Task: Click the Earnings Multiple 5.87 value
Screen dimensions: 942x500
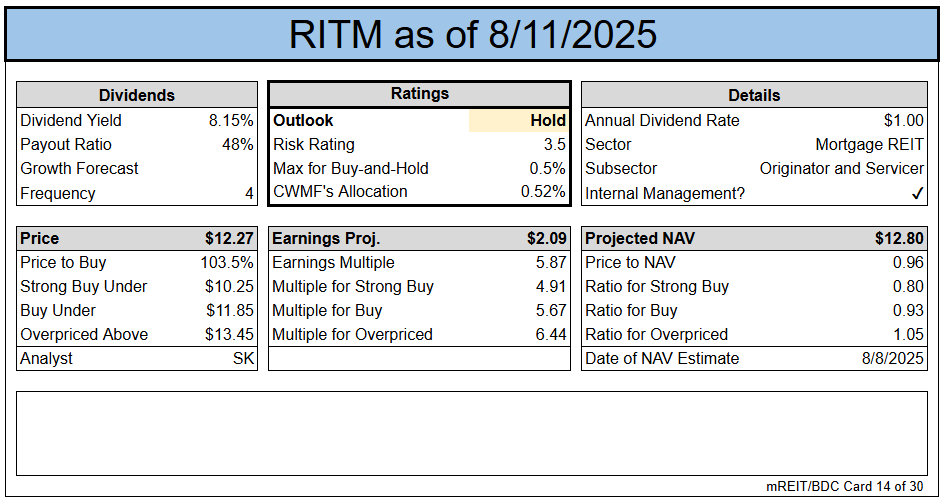Action: [551, 263]
